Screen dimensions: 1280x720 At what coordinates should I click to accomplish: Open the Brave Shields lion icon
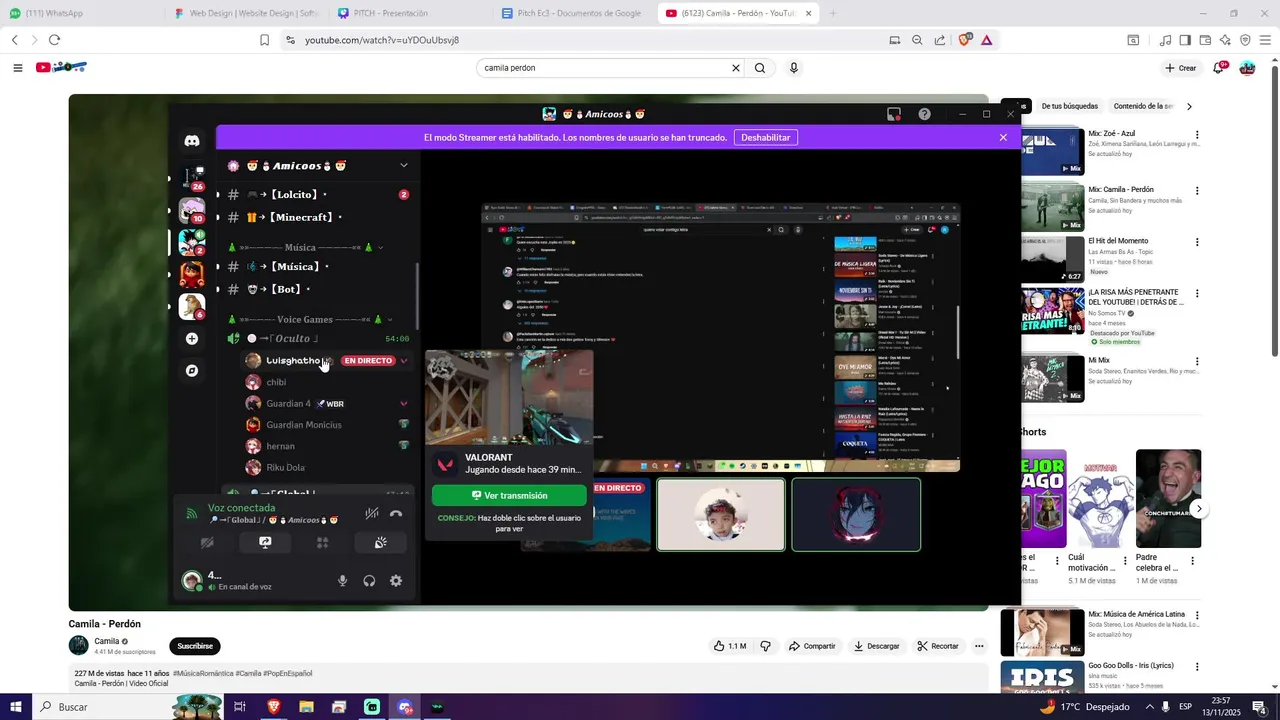click(x=964, y=40)
